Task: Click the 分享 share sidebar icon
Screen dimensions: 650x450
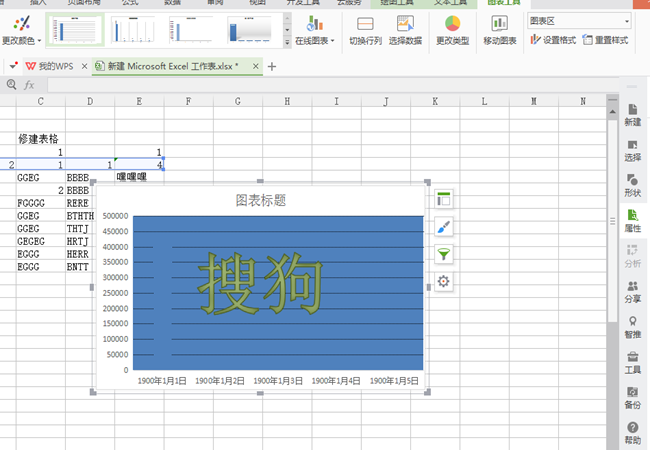Action: point(633,292)
